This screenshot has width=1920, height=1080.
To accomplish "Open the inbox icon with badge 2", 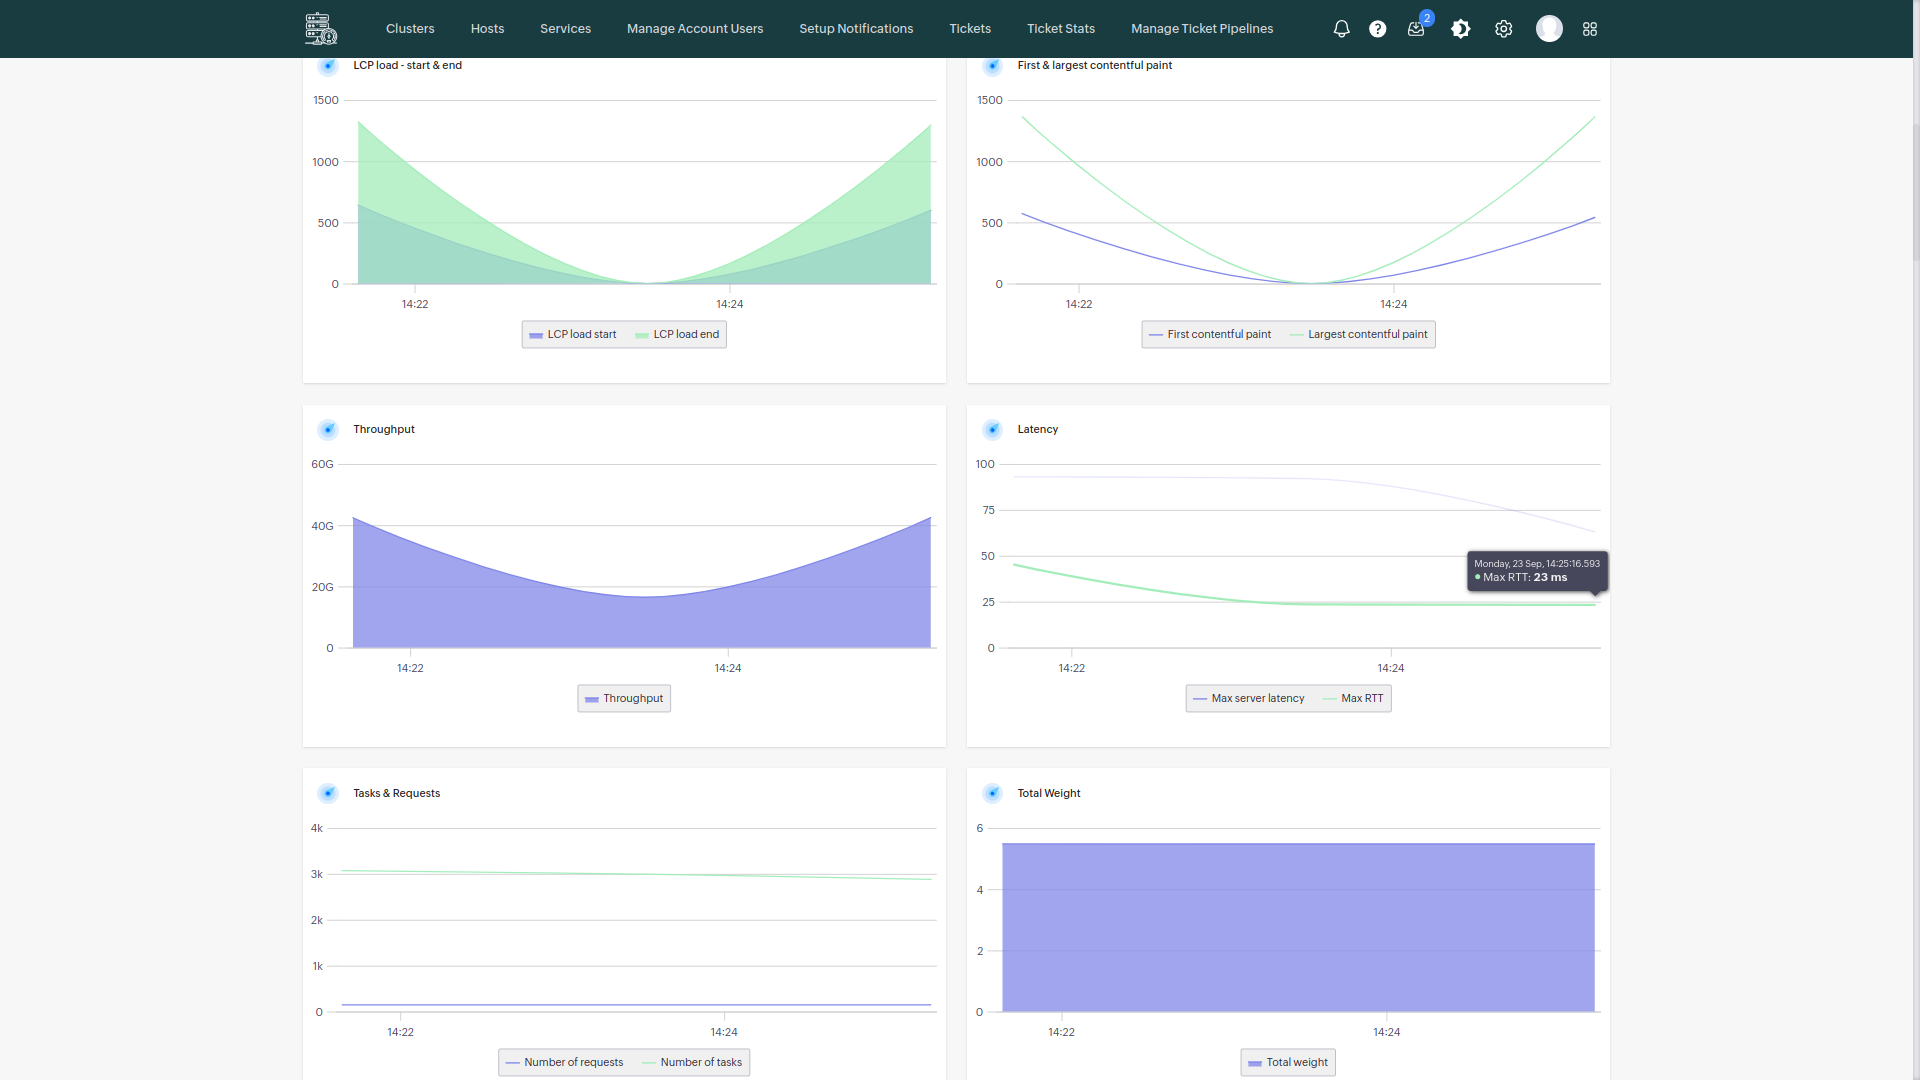I will coord(1416,29).
